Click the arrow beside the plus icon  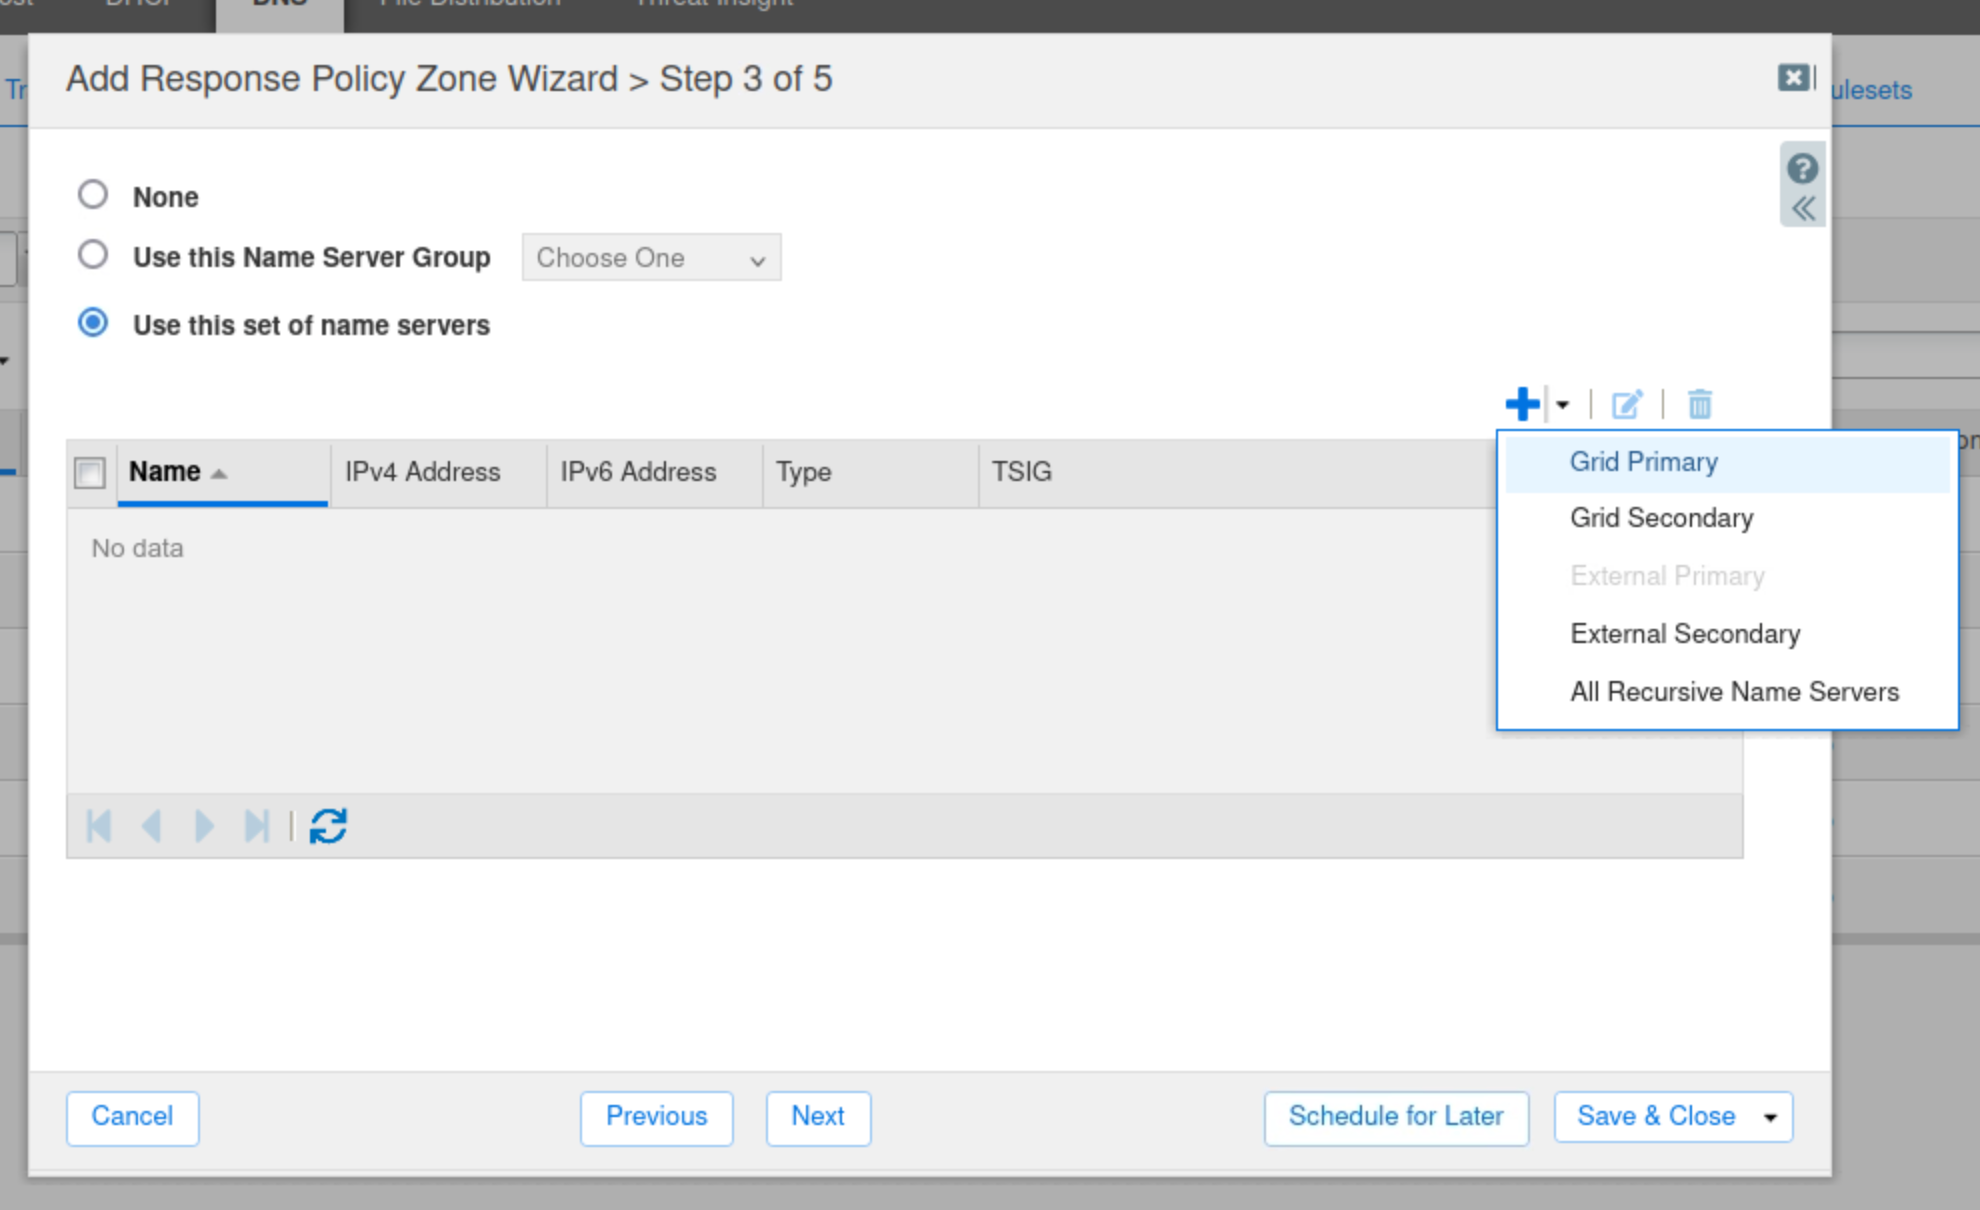(1562, 404)
